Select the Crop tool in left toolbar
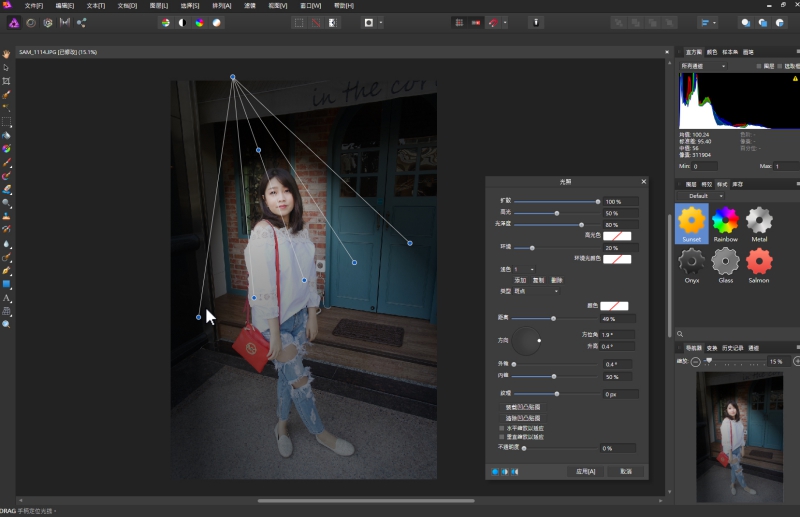800x517 pixels. point(6,81)
